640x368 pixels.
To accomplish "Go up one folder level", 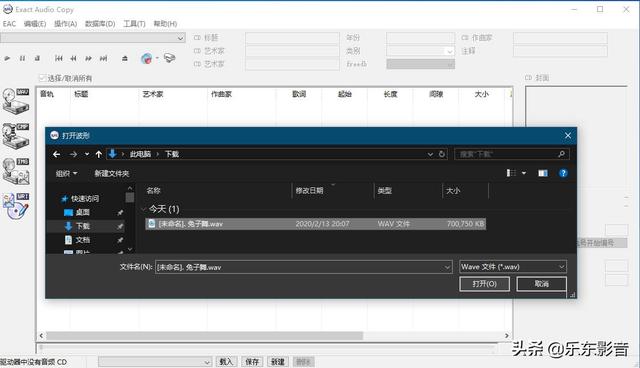I will point(98,154).
